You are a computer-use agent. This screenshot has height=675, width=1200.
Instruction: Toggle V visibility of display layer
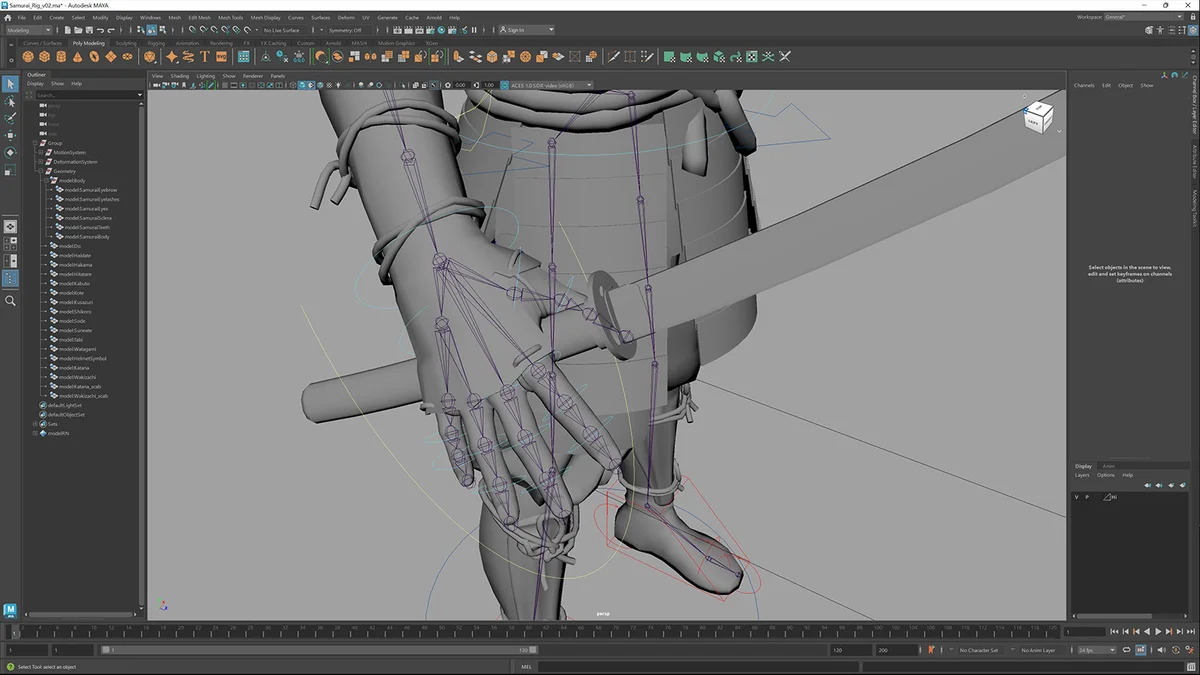tap(1077, 497)
